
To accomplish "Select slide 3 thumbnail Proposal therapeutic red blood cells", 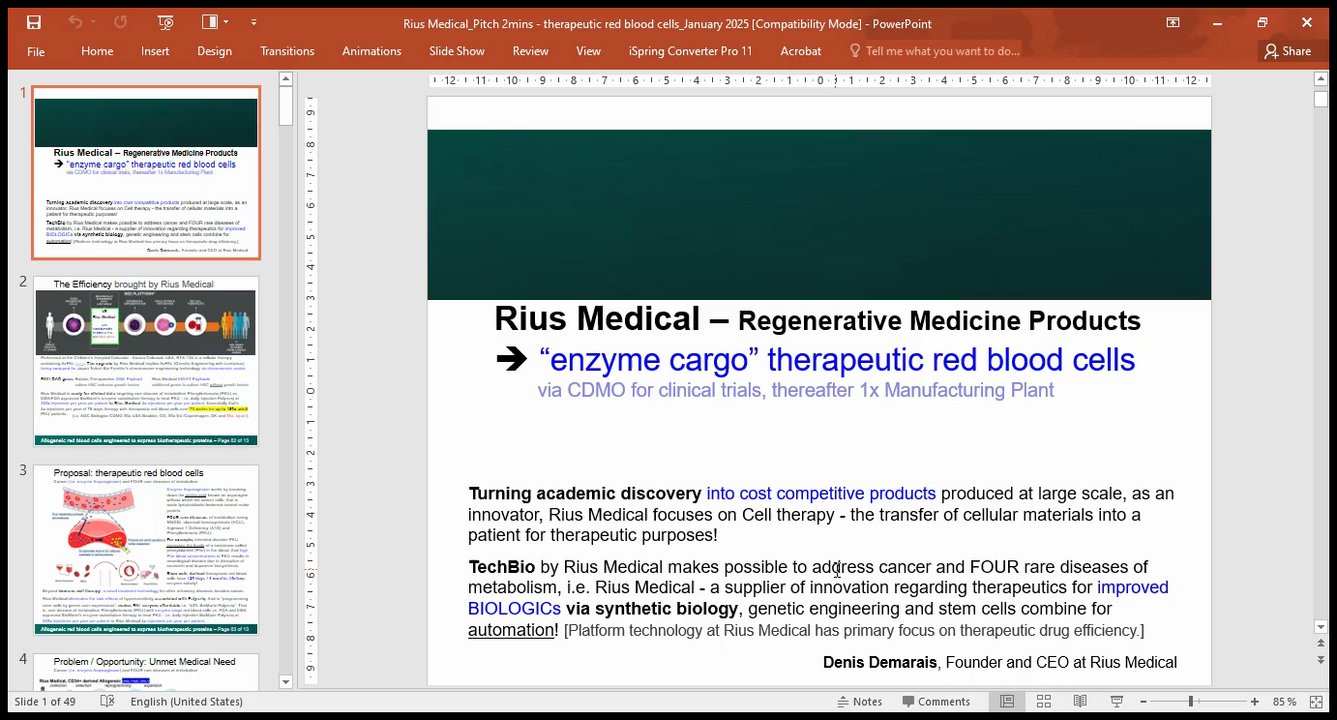I will [x=146, y=549].
